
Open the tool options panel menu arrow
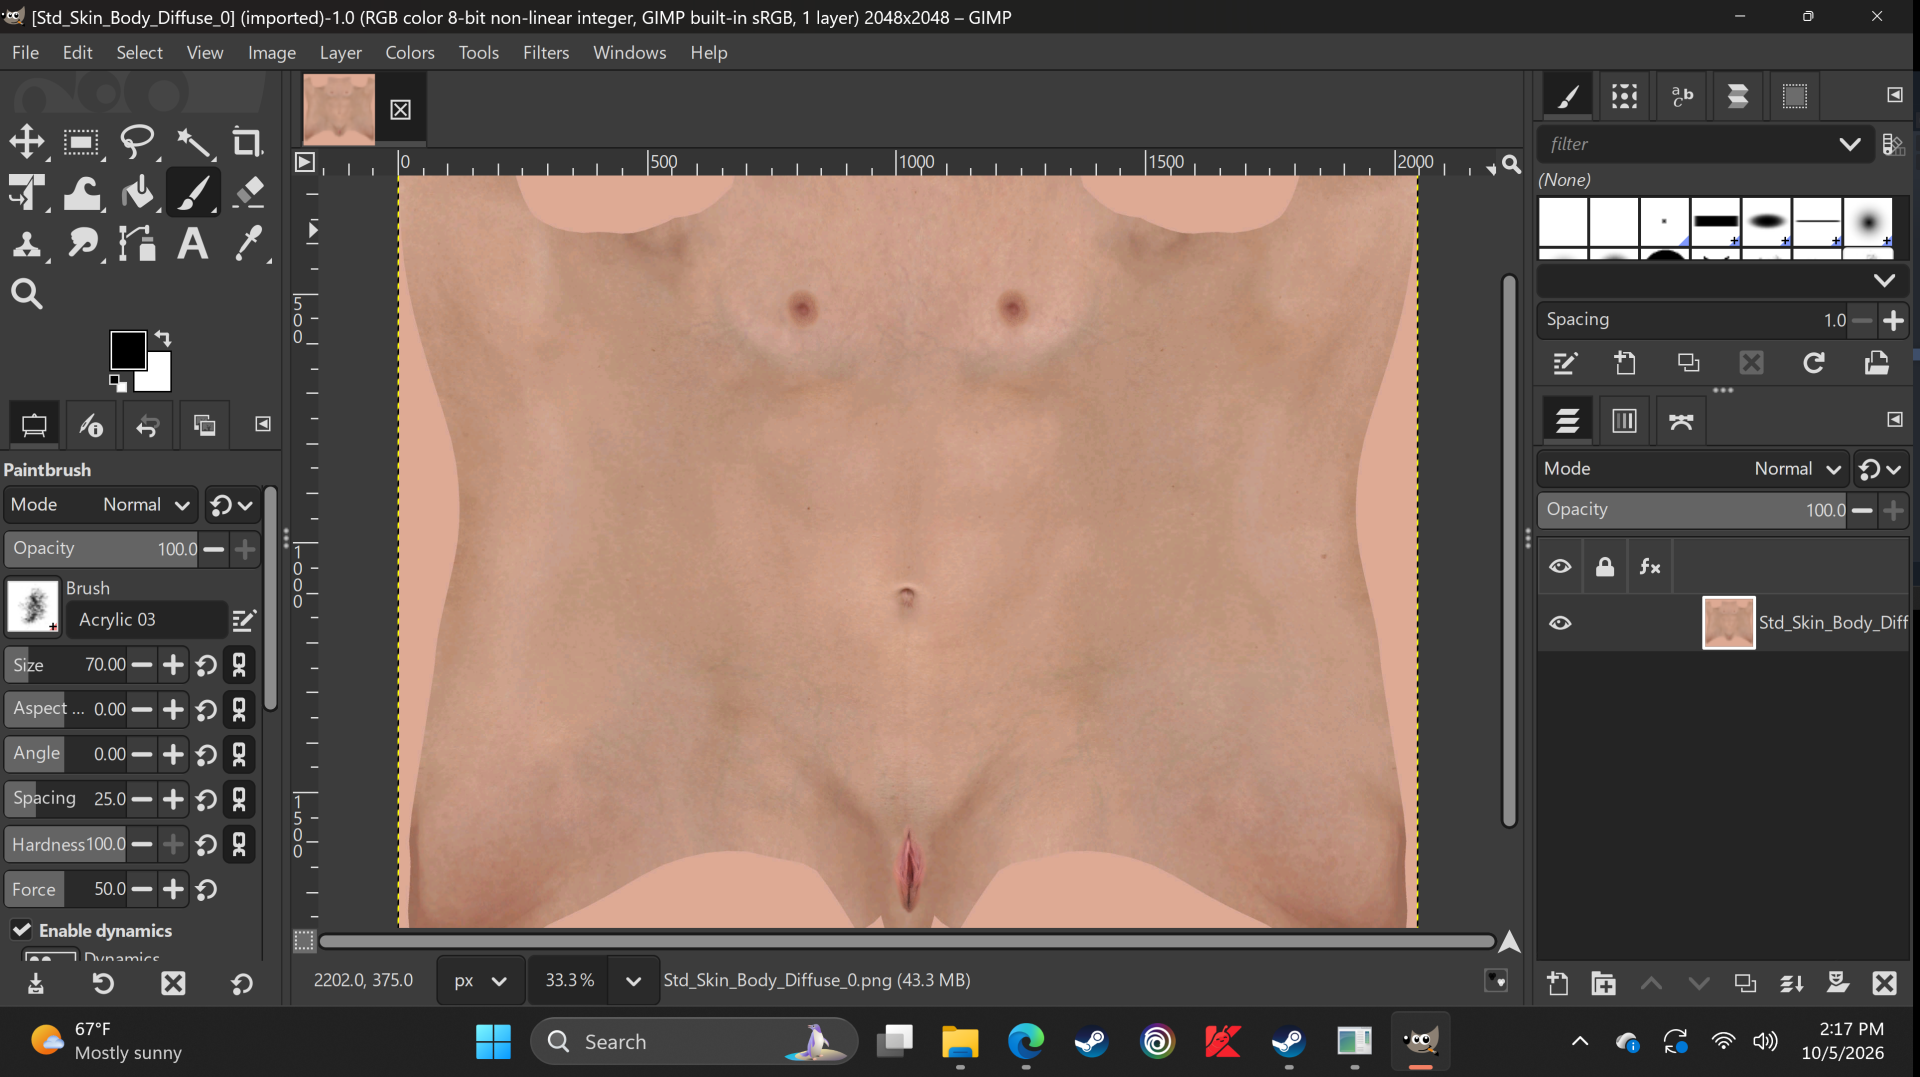point(263,424)
